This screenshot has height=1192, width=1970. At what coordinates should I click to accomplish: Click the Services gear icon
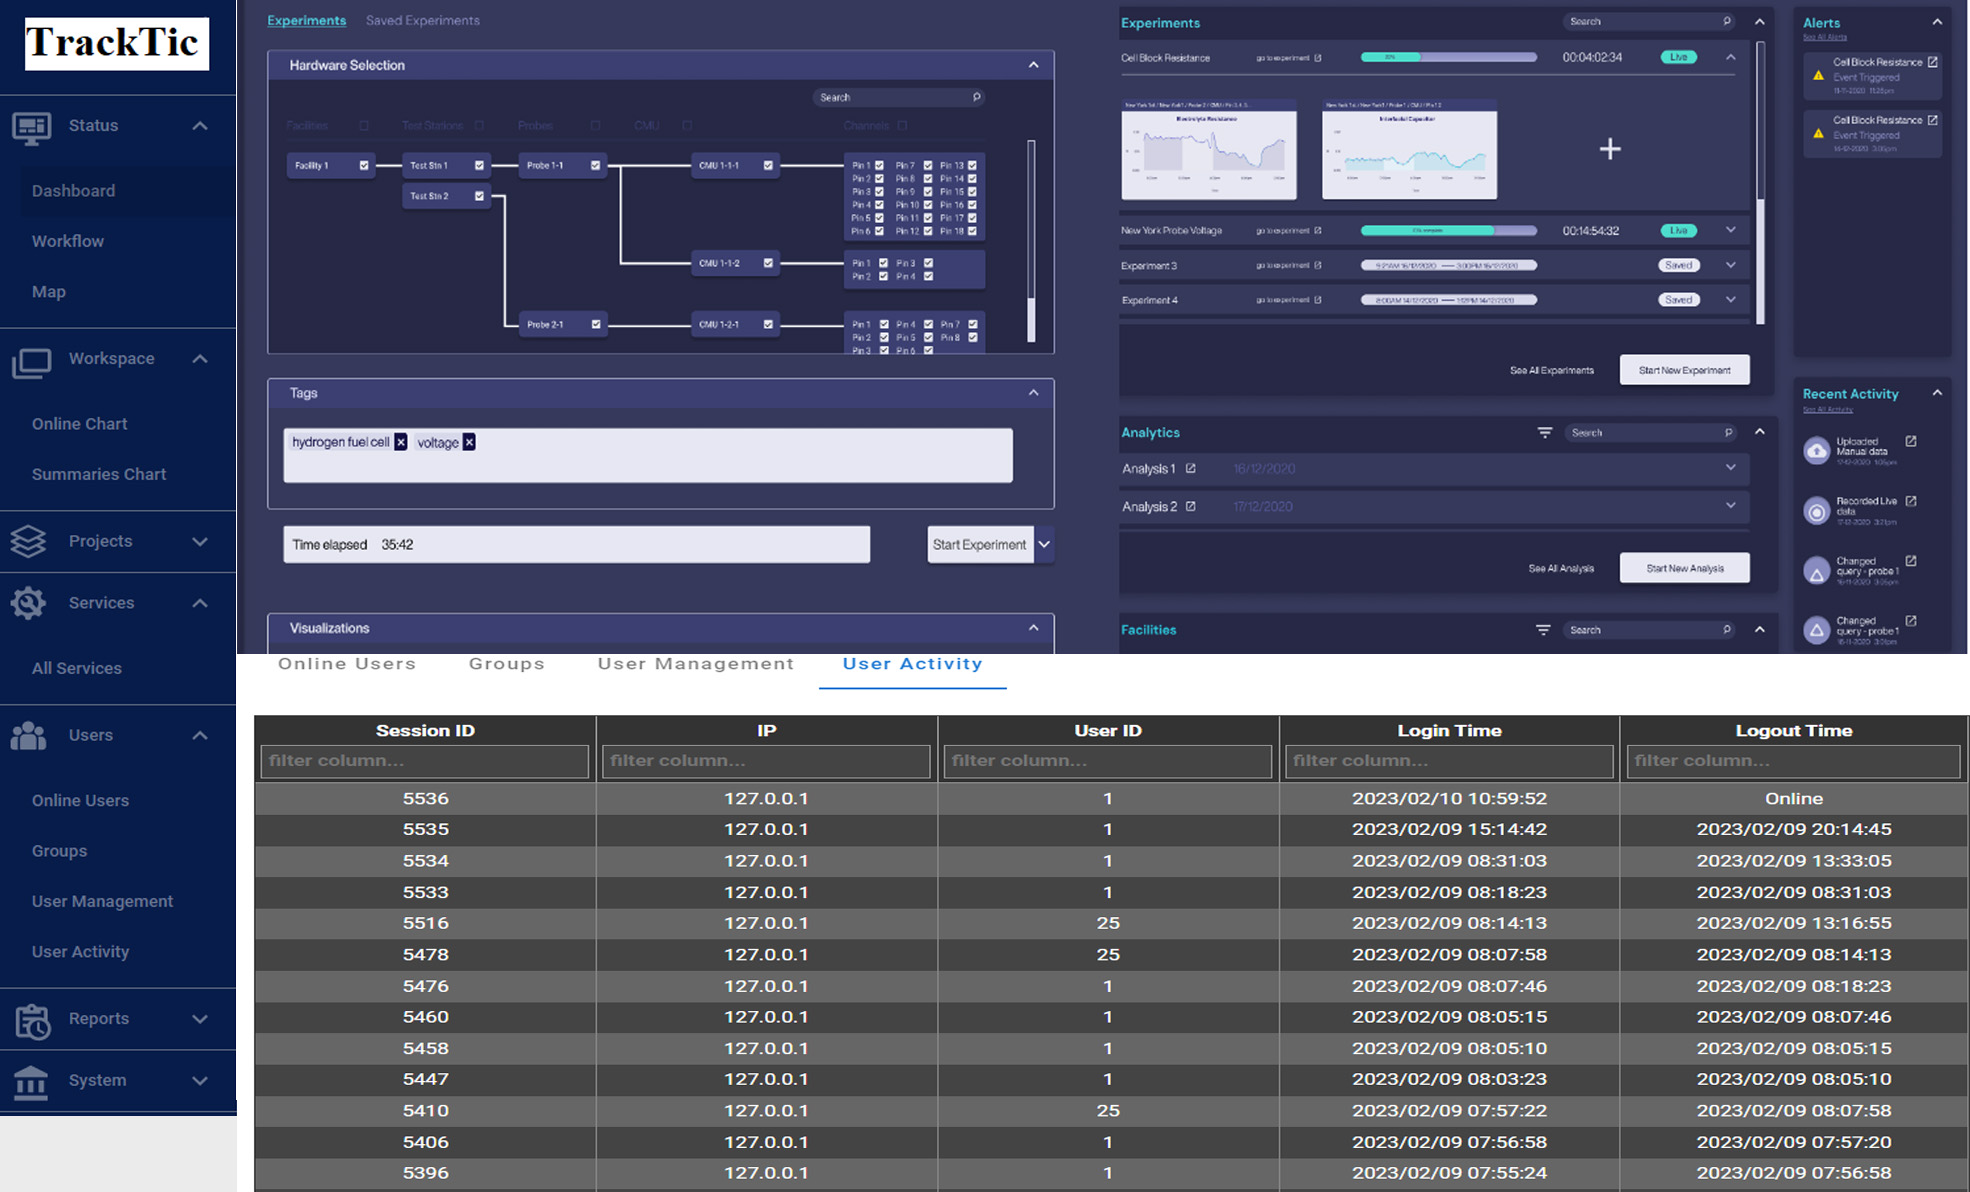(x=28, y=603)
